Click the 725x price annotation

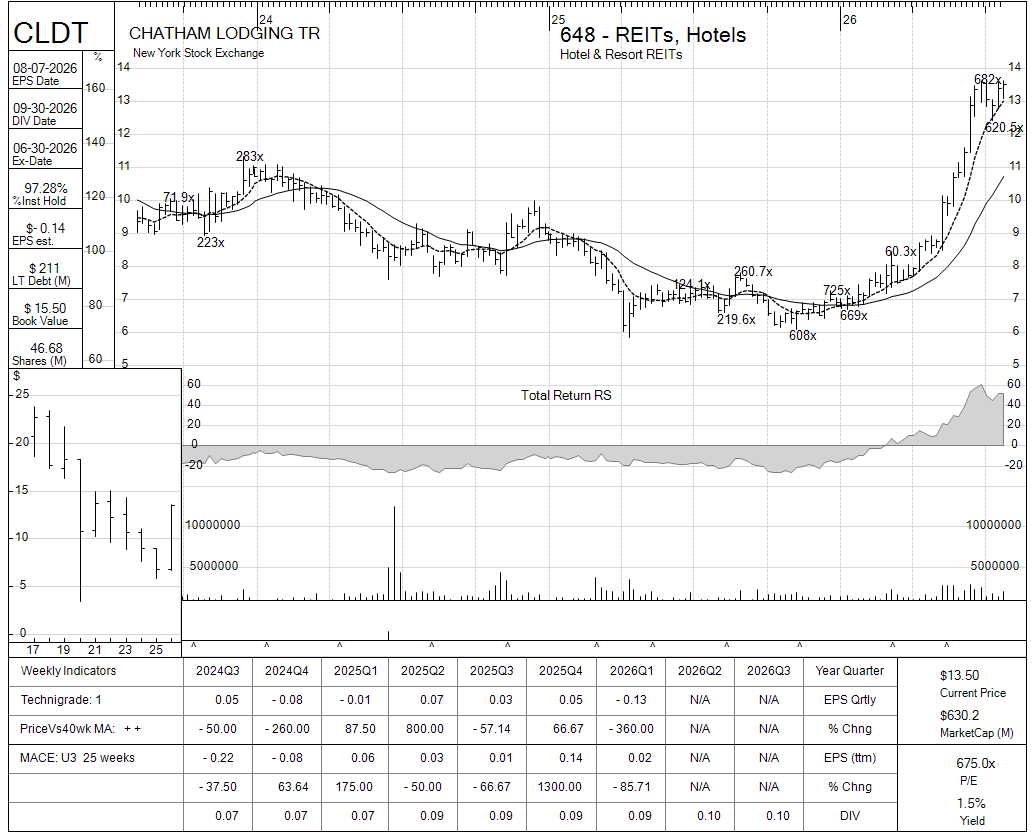point(837,290)
